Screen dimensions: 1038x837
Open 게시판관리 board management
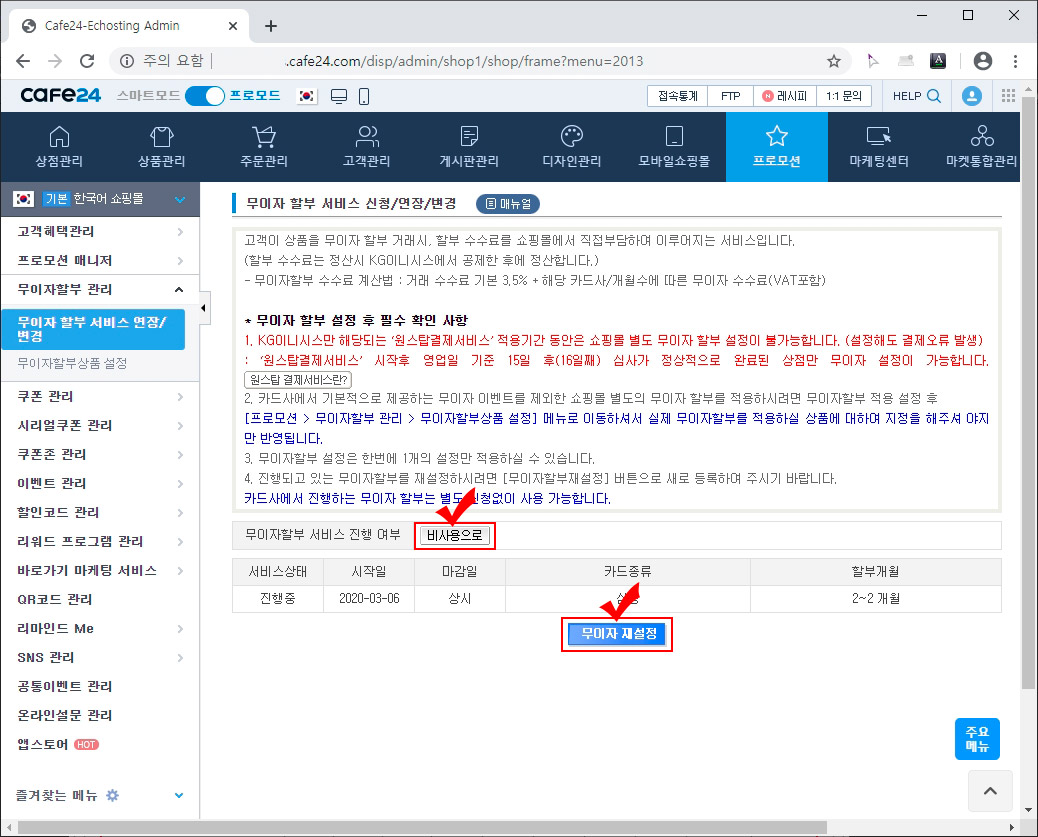(x=469, y=146)
